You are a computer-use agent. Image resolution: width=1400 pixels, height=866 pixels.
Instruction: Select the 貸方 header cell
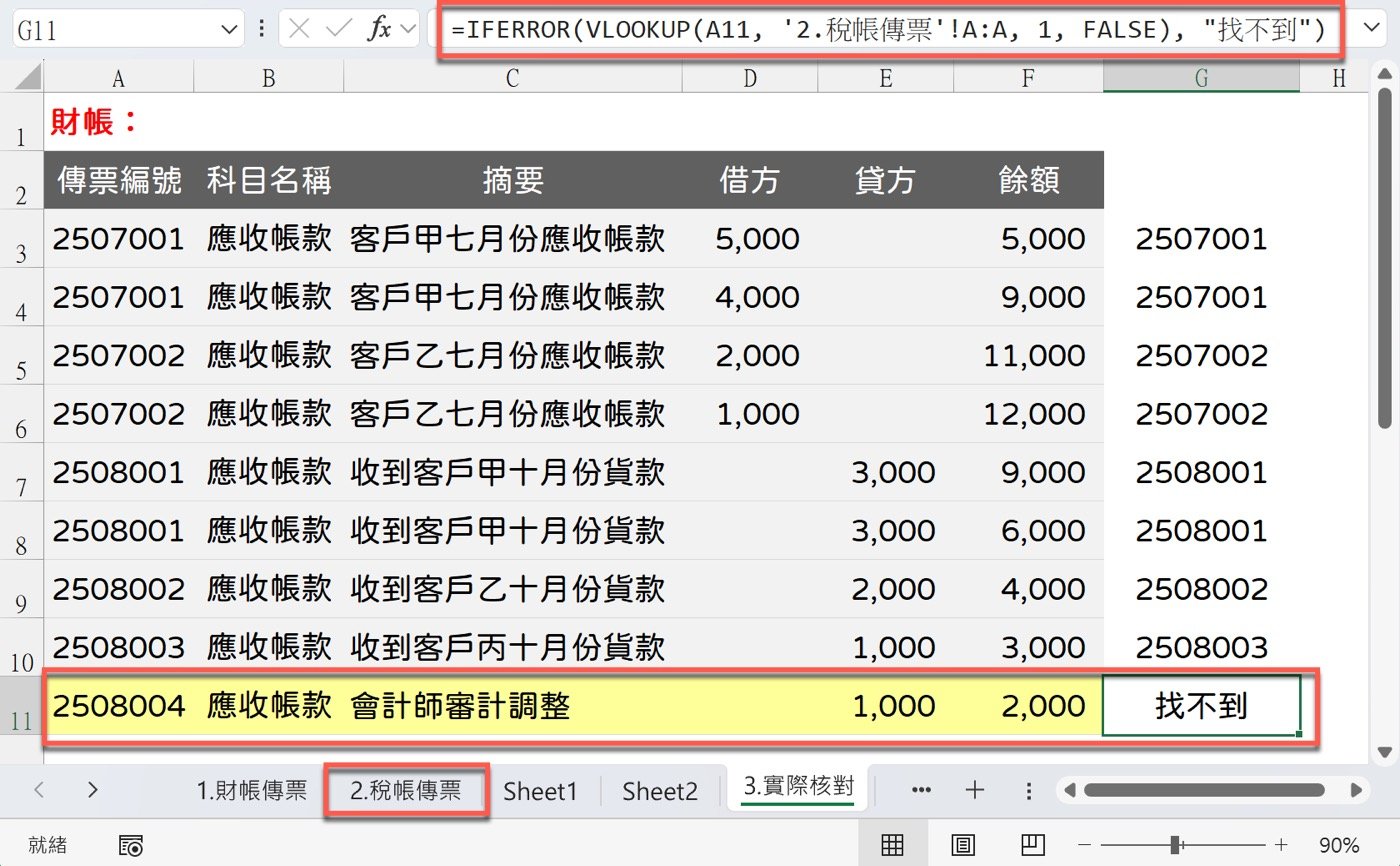pos(885,180)
